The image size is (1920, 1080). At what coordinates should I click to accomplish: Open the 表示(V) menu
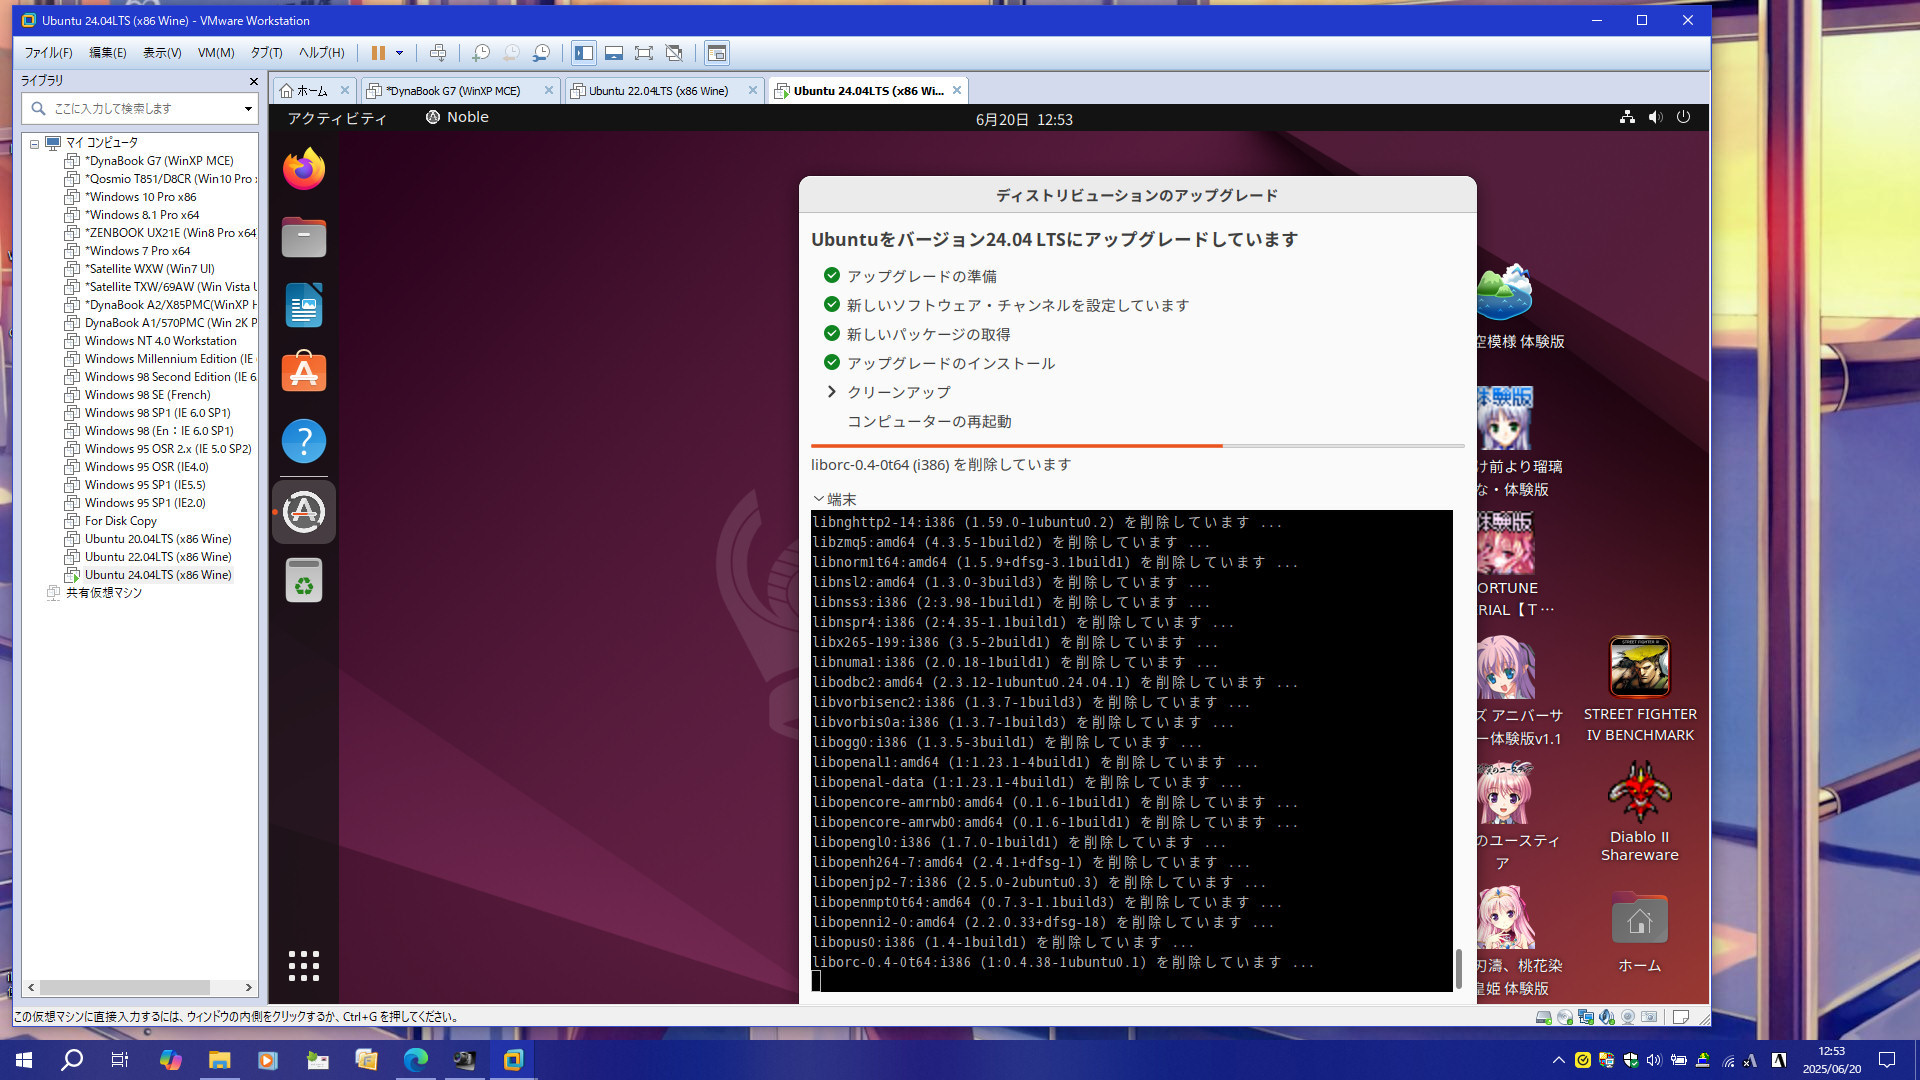tap(162, 53)
